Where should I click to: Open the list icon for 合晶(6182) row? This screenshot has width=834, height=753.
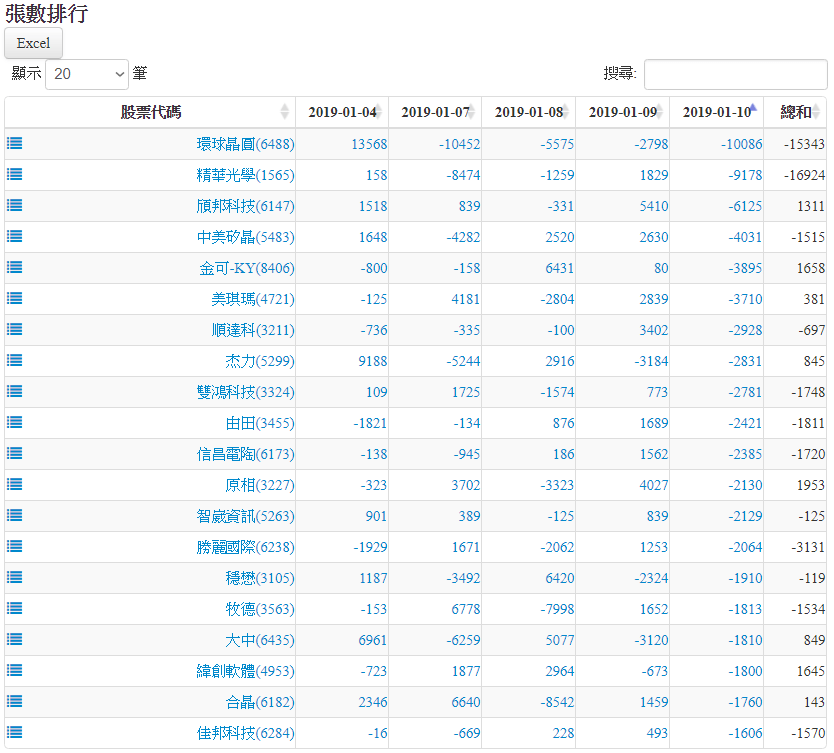(x=15, y=701)
